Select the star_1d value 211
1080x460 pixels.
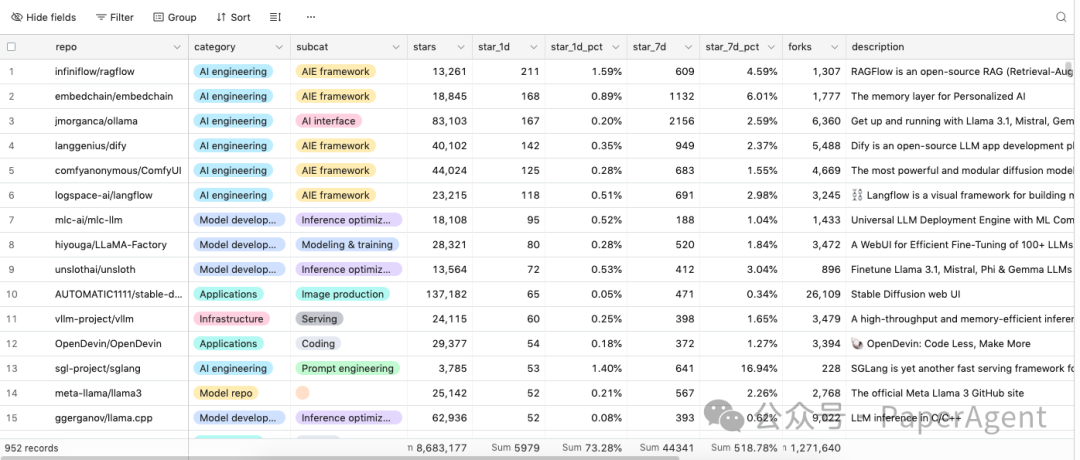click(530, 72)
